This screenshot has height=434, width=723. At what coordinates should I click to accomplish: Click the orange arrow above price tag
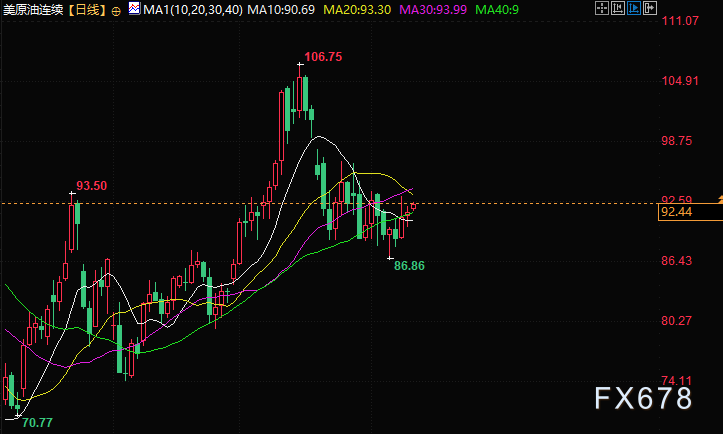tap(720, 198)
